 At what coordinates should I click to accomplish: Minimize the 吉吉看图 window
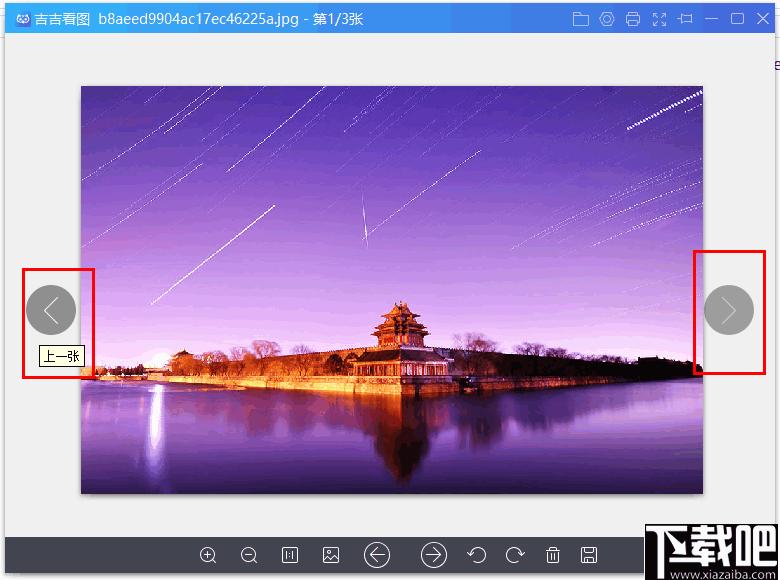(711, 19)
